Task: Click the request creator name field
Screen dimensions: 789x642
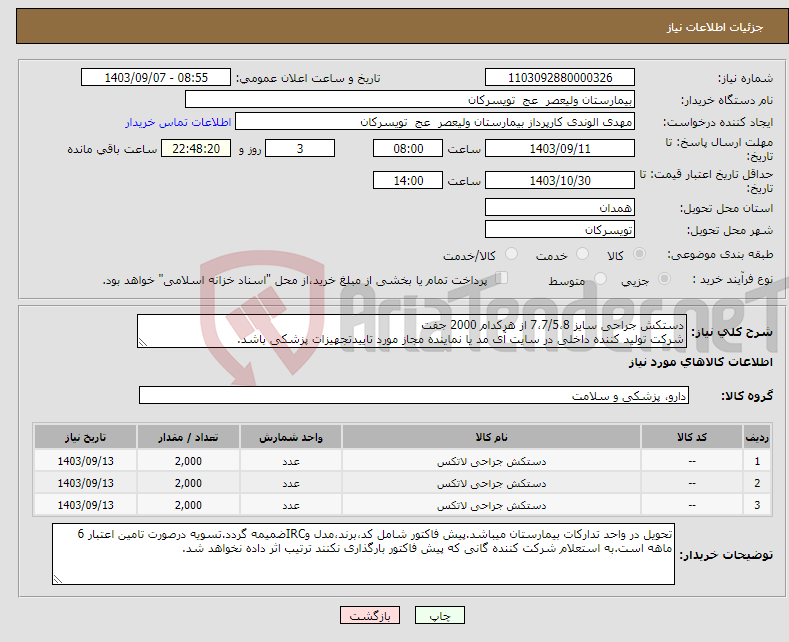Action: (x=435, y=122)
